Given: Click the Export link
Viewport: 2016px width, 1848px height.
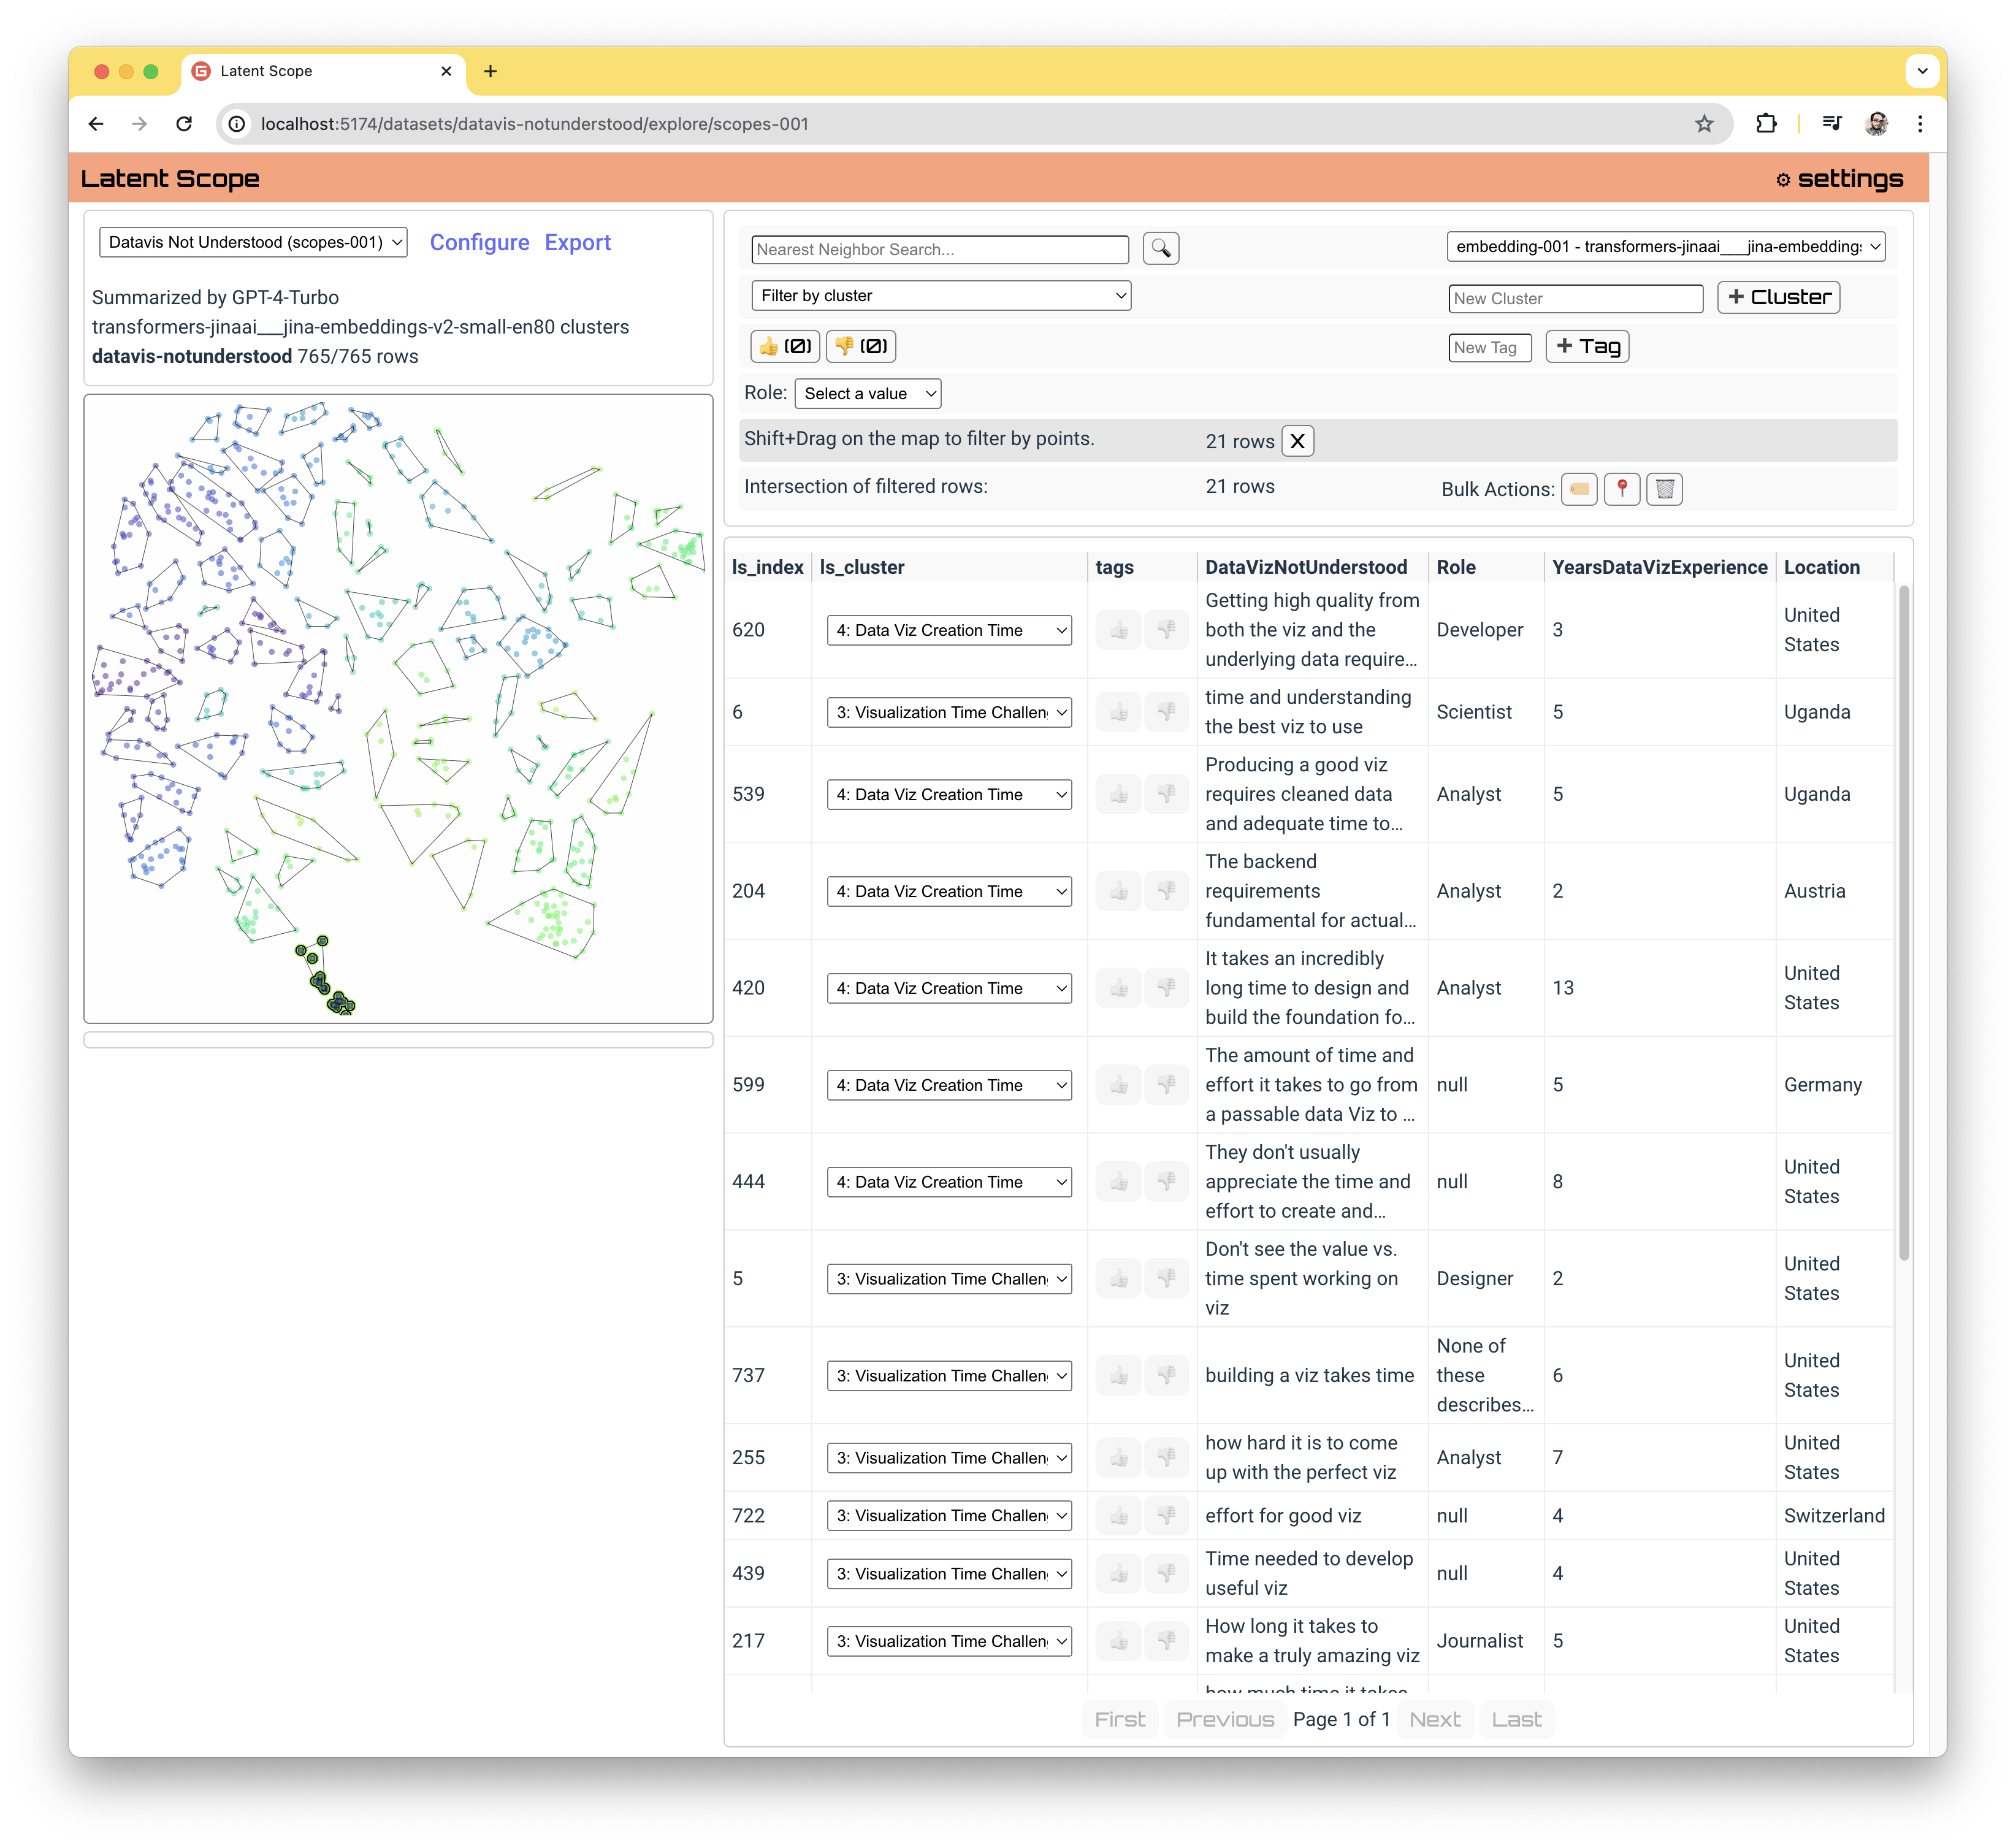Looking at the screenshot, I should (578, 242).
